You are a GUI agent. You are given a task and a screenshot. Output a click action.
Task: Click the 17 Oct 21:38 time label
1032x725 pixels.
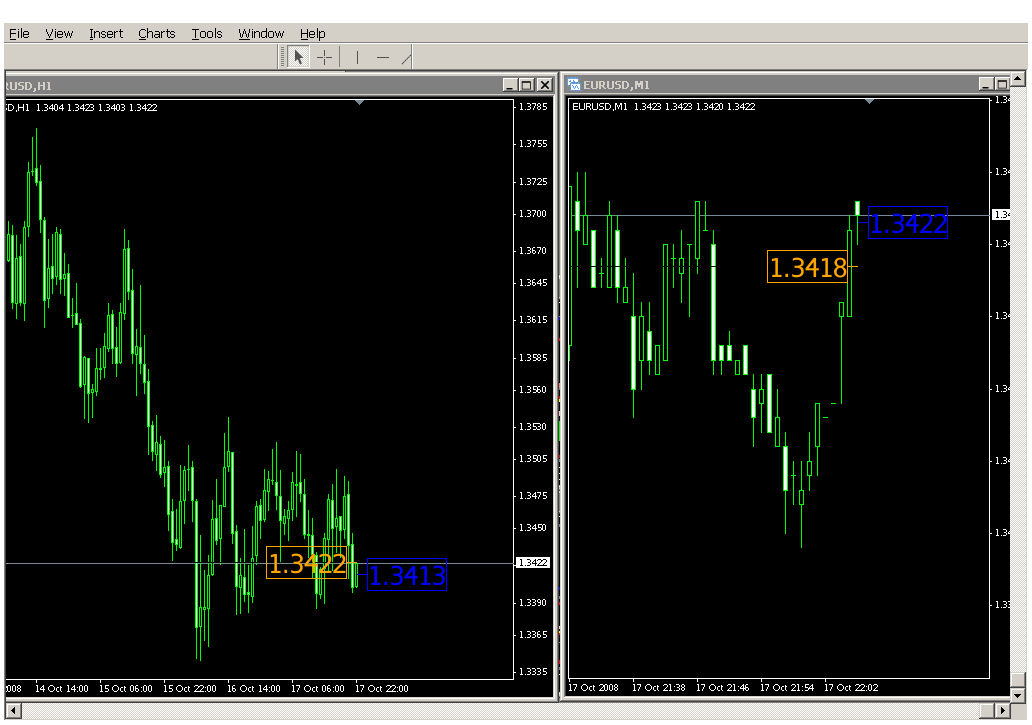click(x=659, y=688)
